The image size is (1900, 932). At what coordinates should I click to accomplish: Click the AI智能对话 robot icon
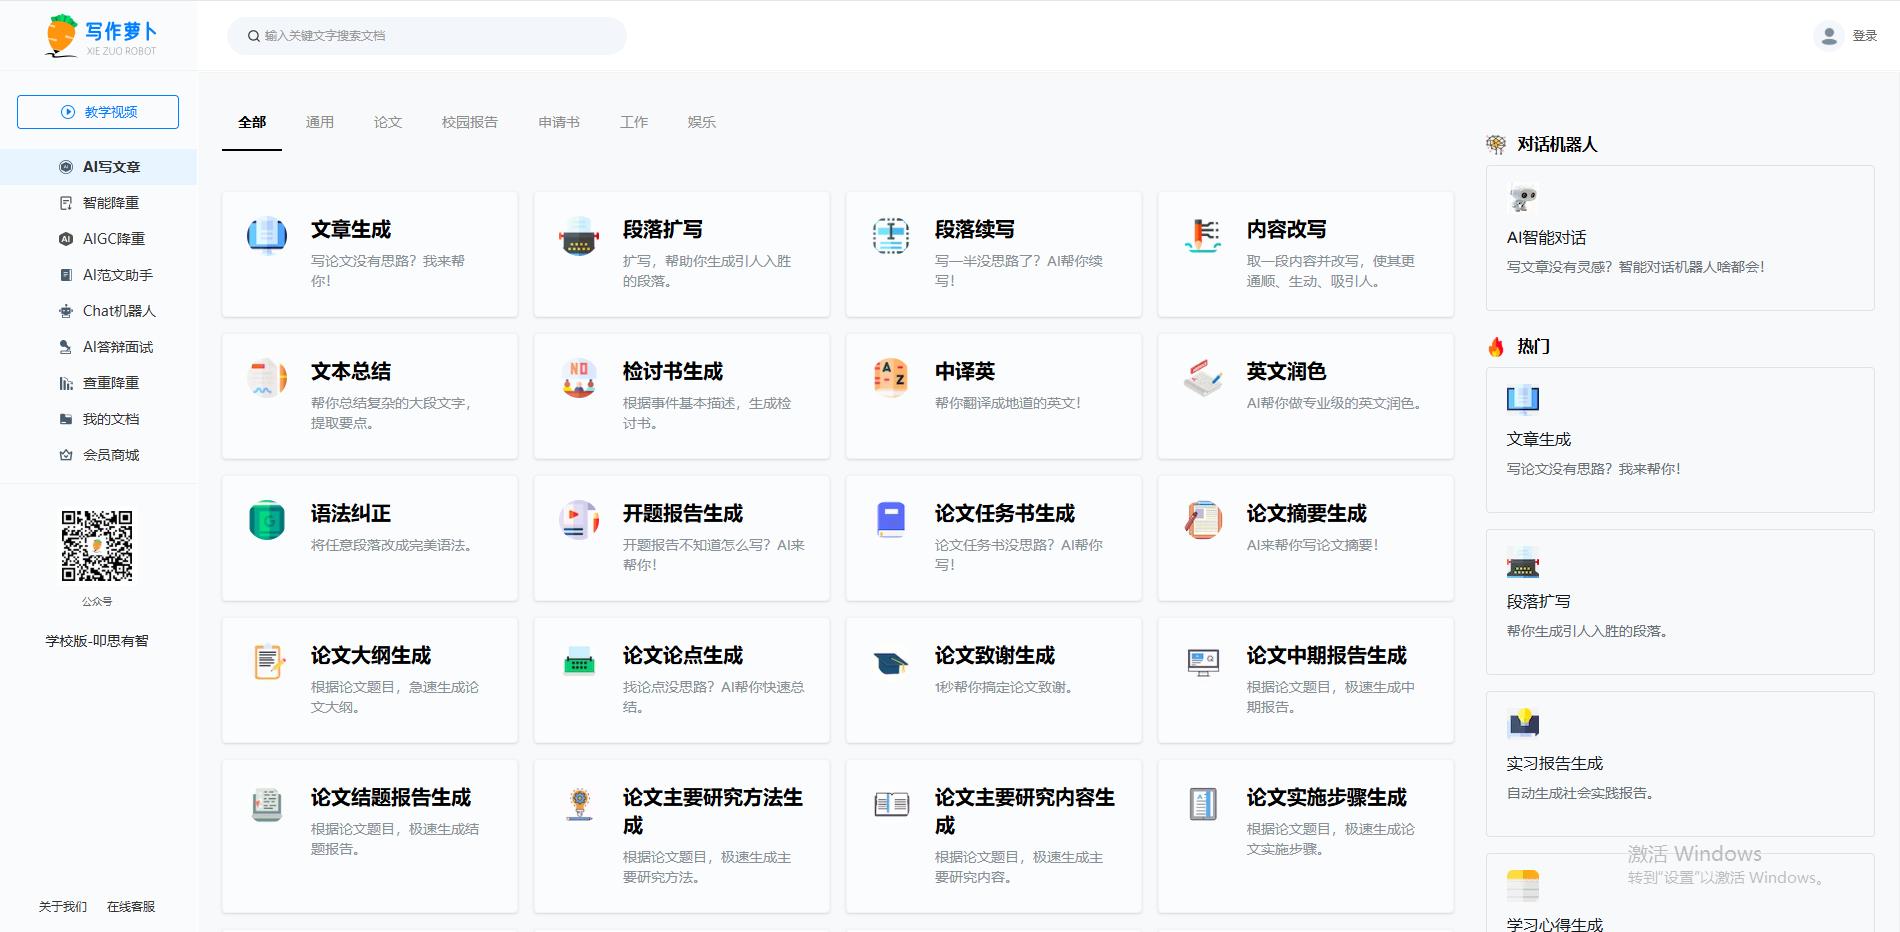point(1523,199)
